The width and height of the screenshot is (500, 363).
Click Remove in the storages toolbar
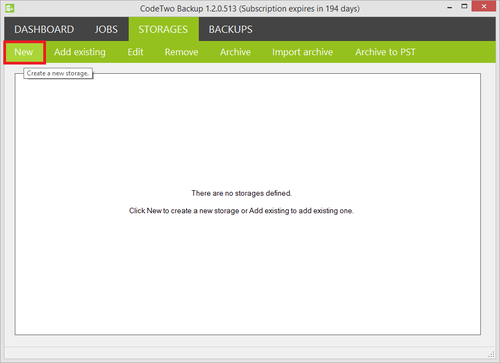[x=181, y=52]
